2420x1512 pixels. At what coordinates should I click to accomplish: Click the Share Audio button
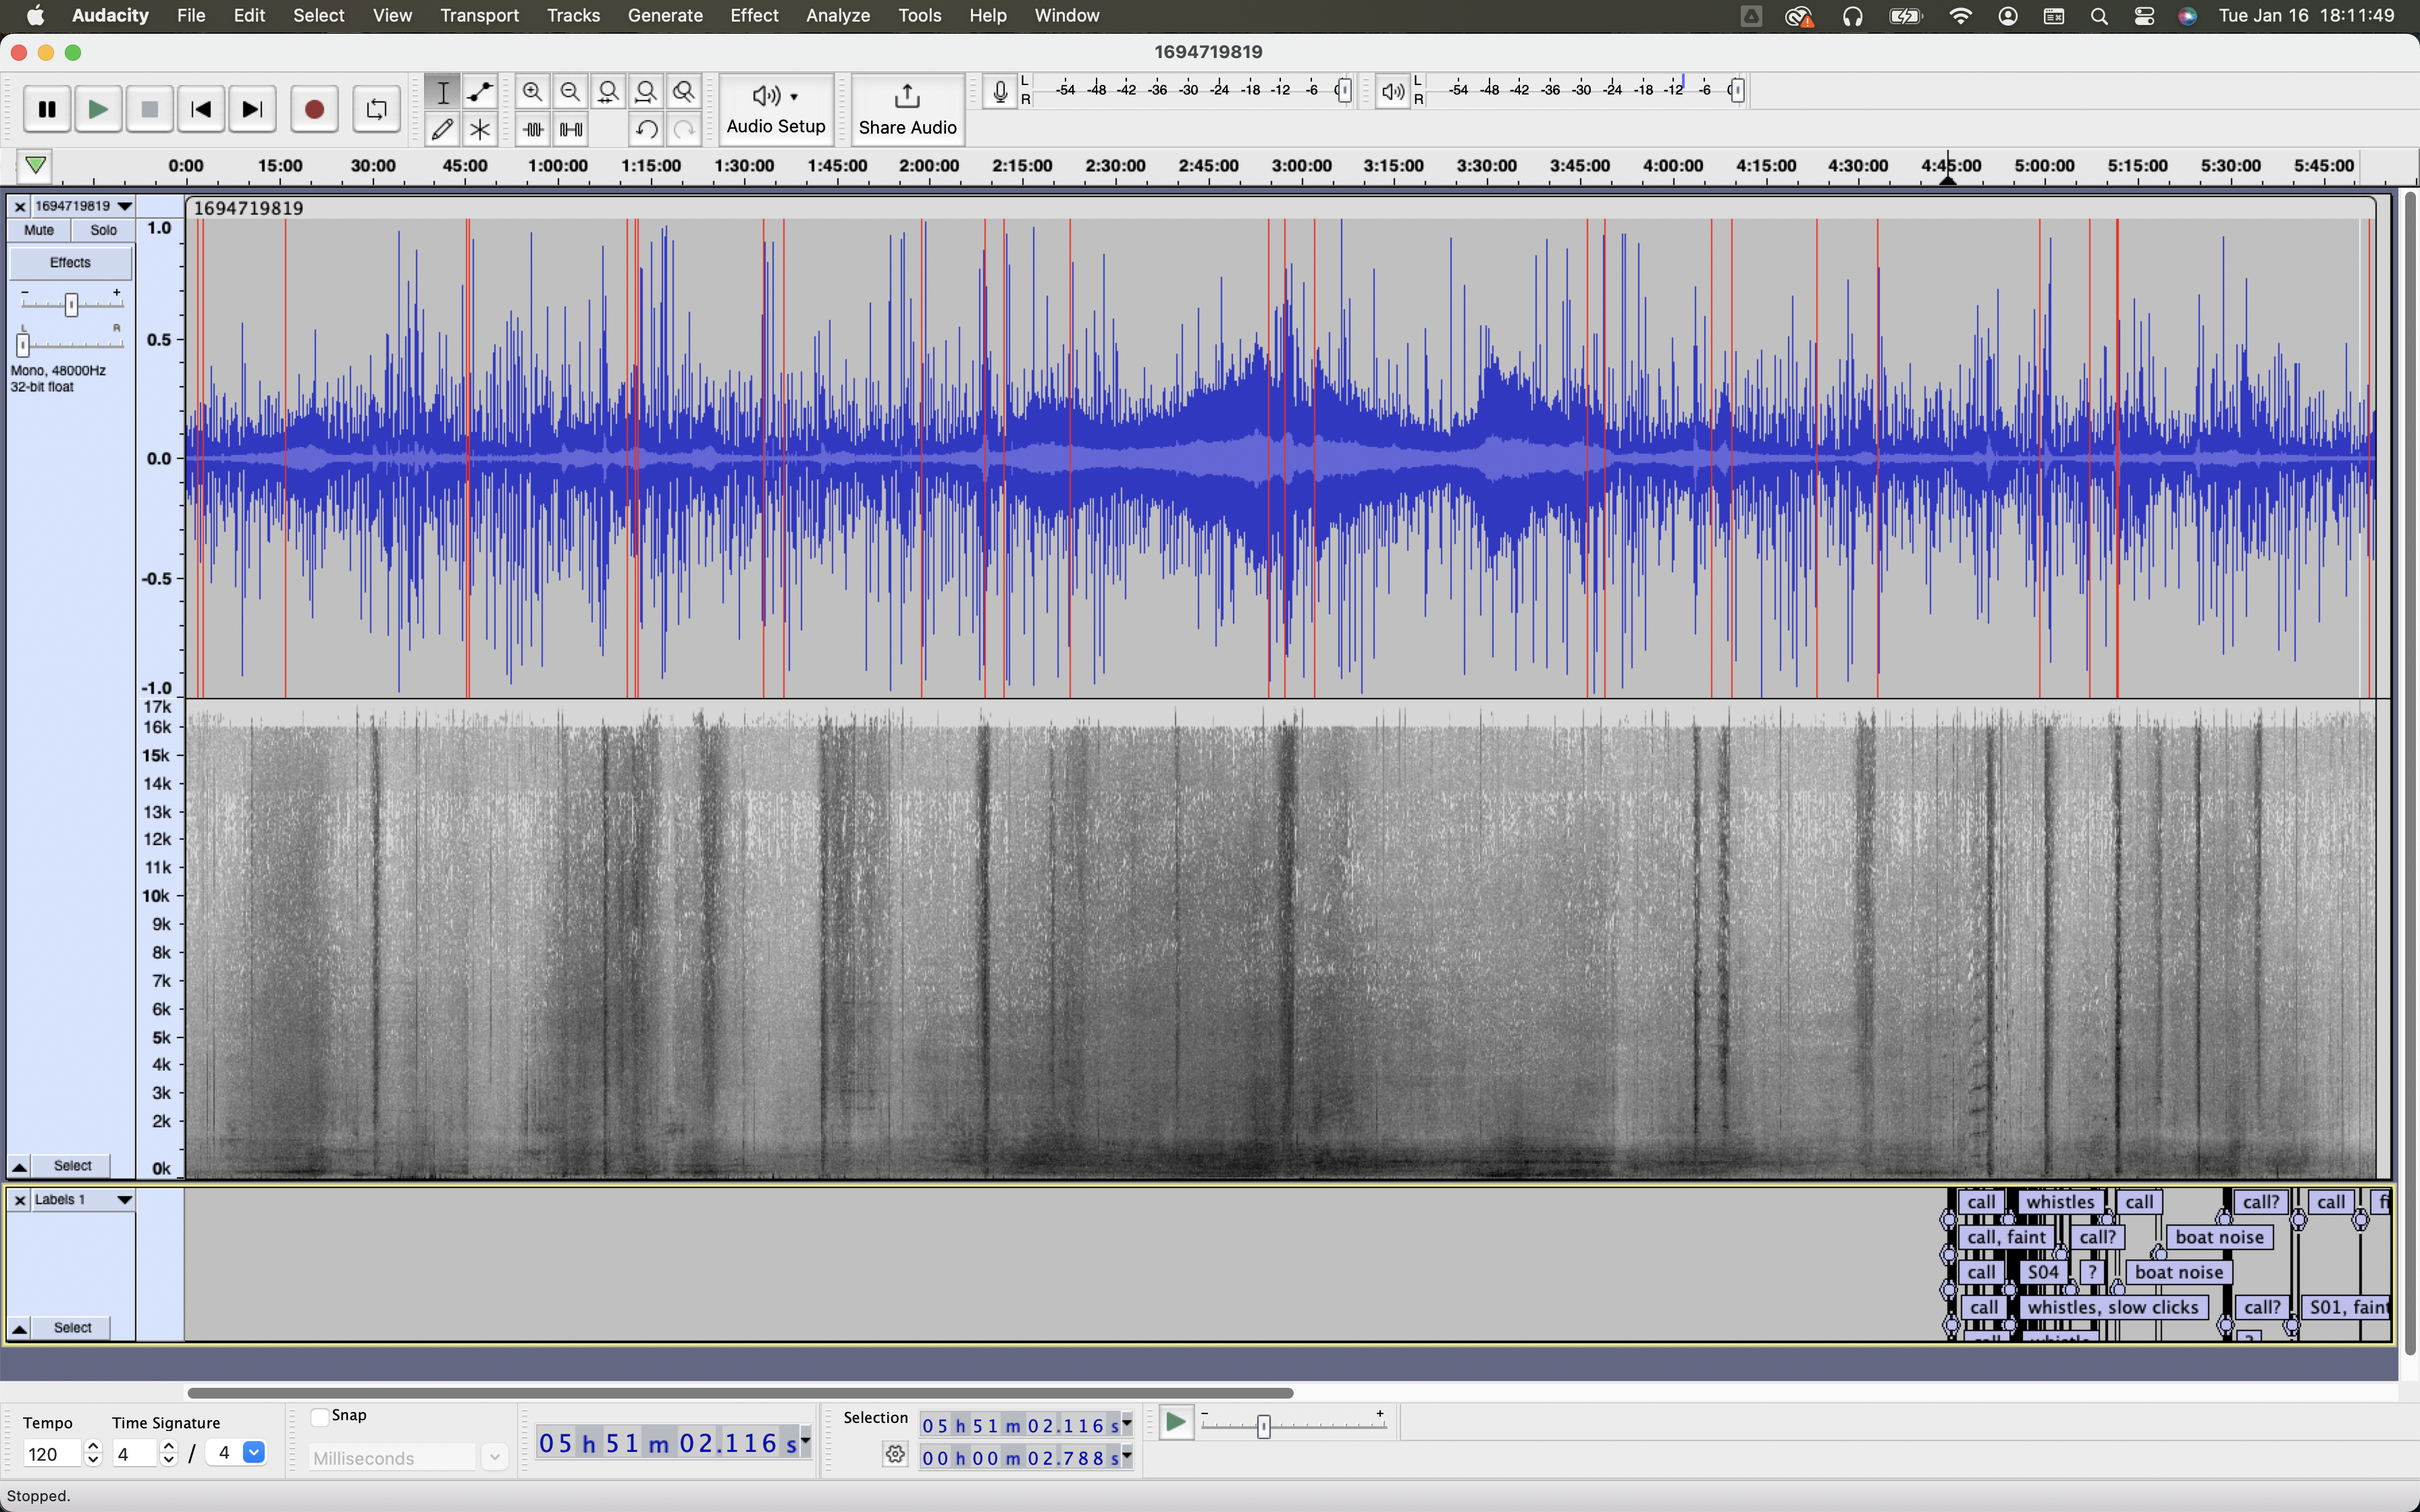pos(907,109)
